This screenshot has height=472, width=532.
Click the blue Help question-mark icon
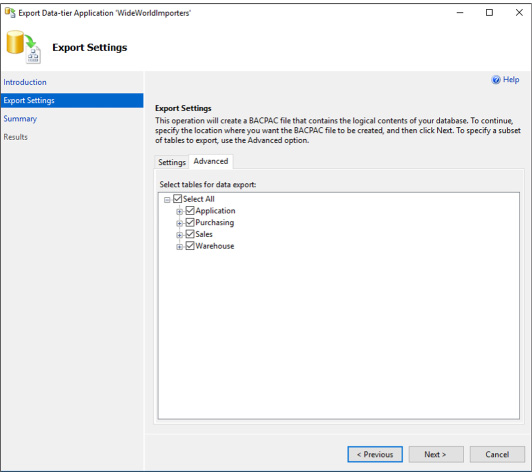click(x=496, y=80)
